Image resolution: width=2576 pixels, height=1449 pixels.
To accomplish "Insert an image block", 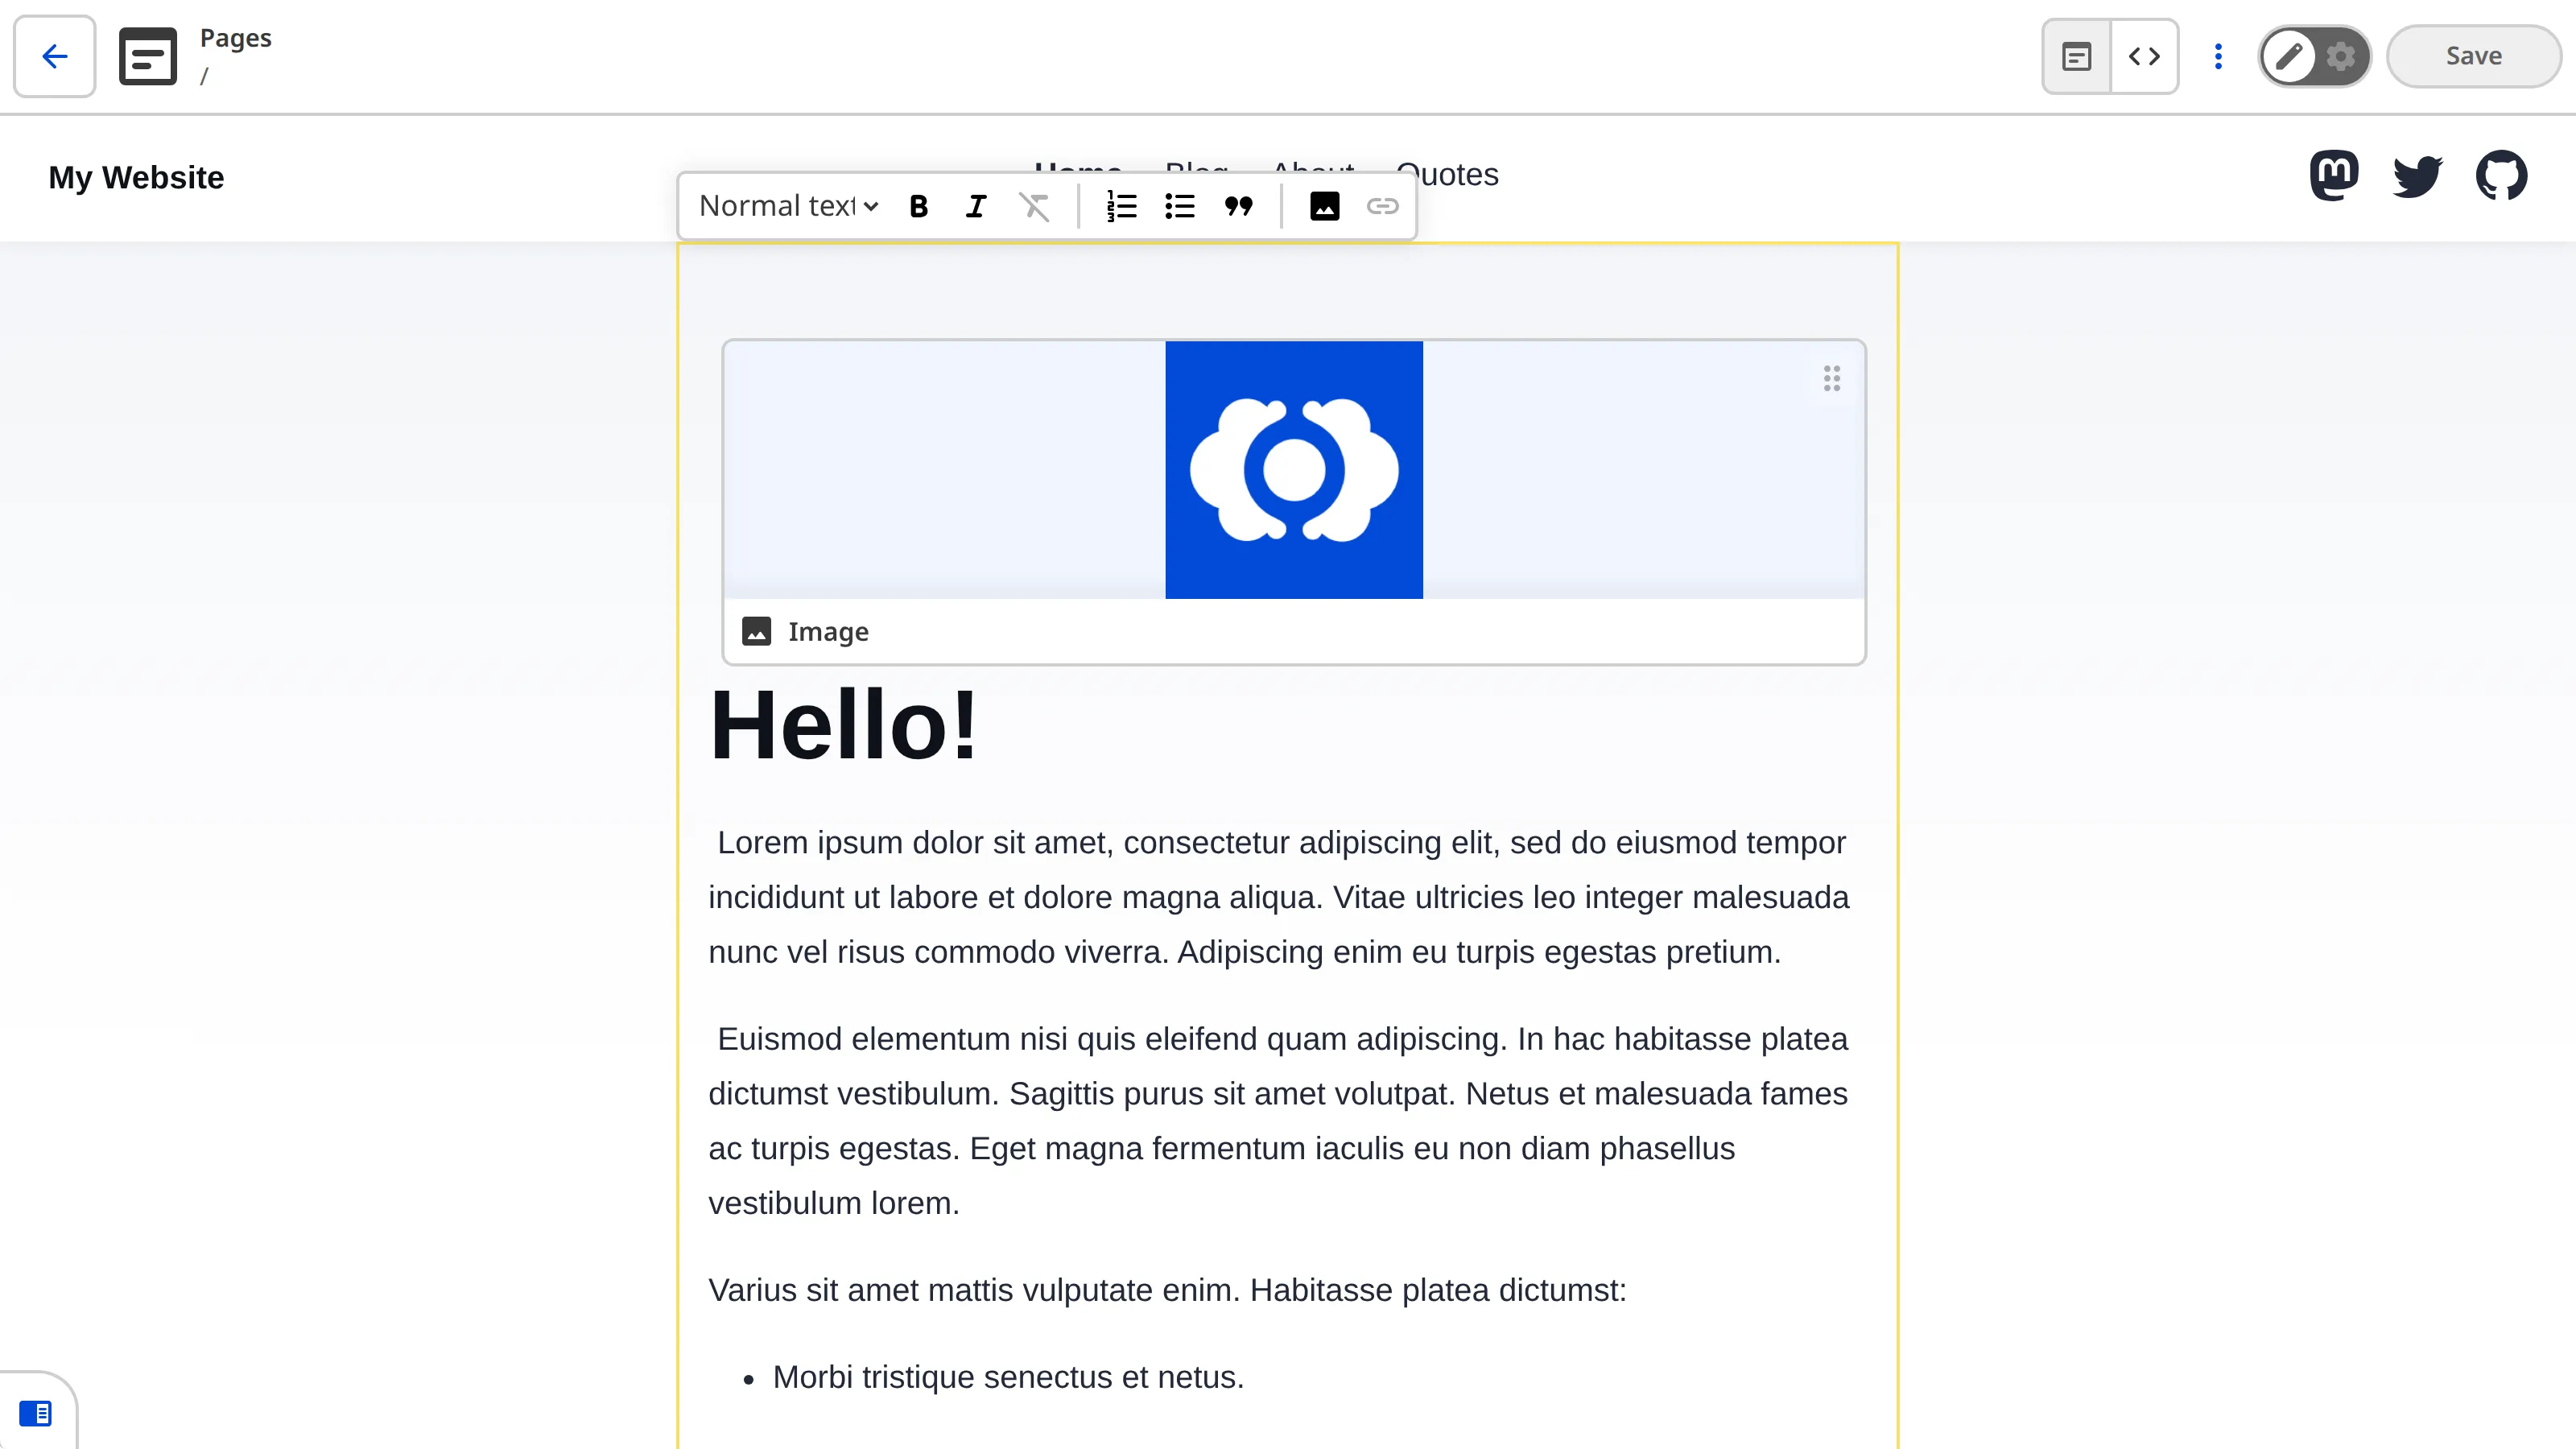I will [x=1325, y=206].
